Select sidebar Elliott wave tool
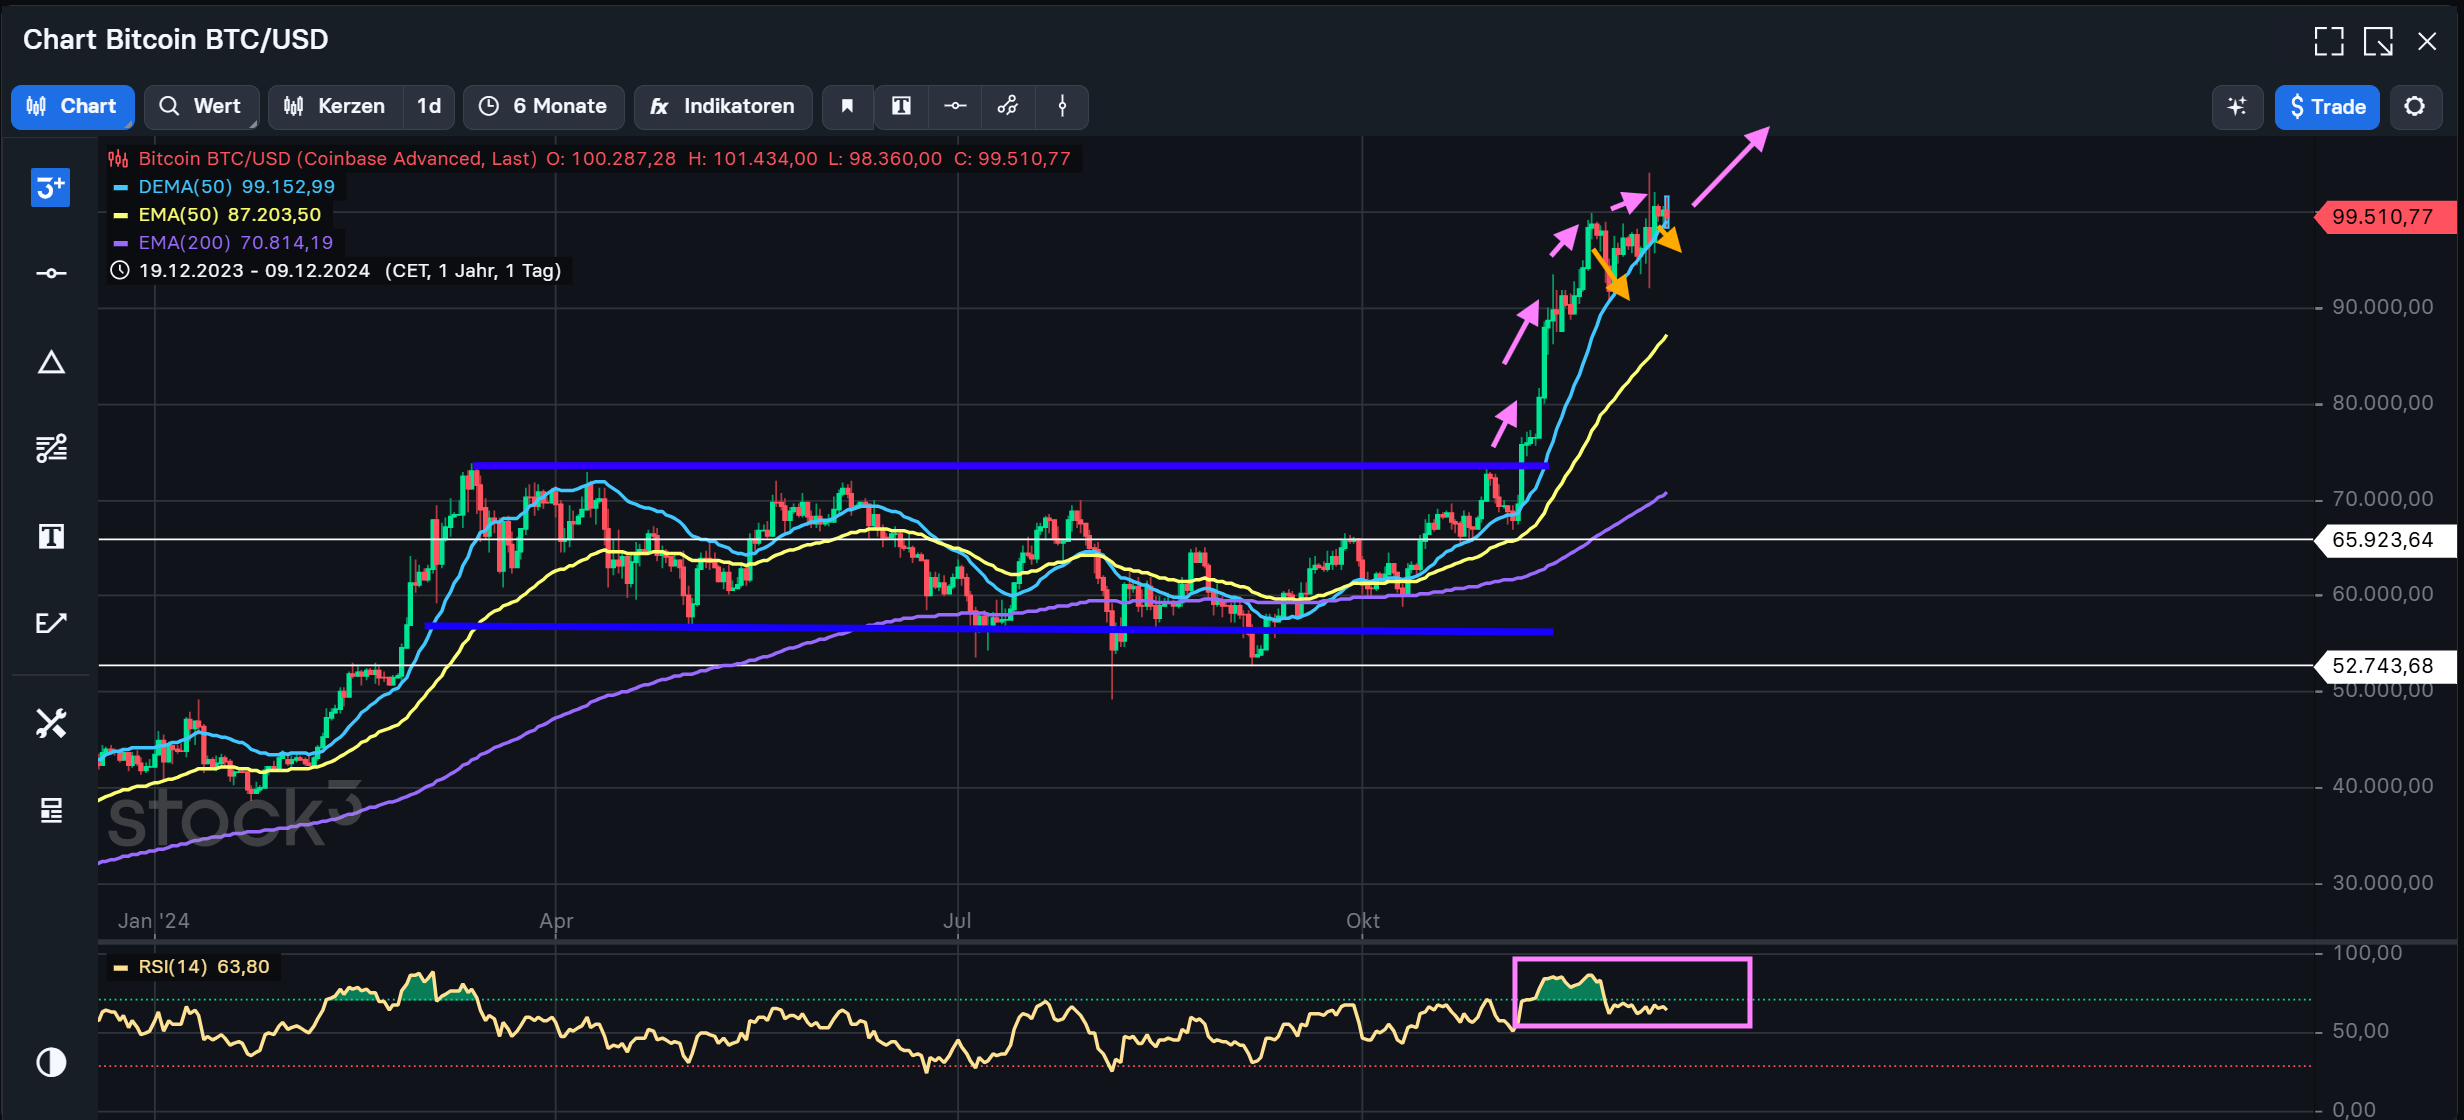 51,623
